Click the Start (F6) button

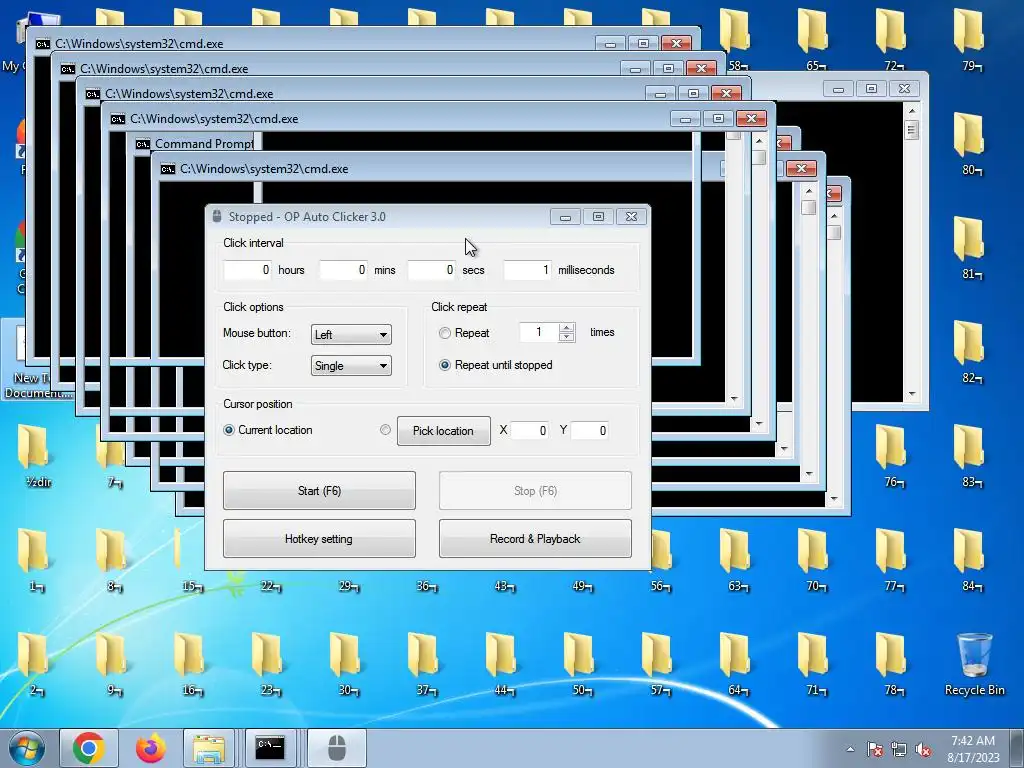point(319,490)
